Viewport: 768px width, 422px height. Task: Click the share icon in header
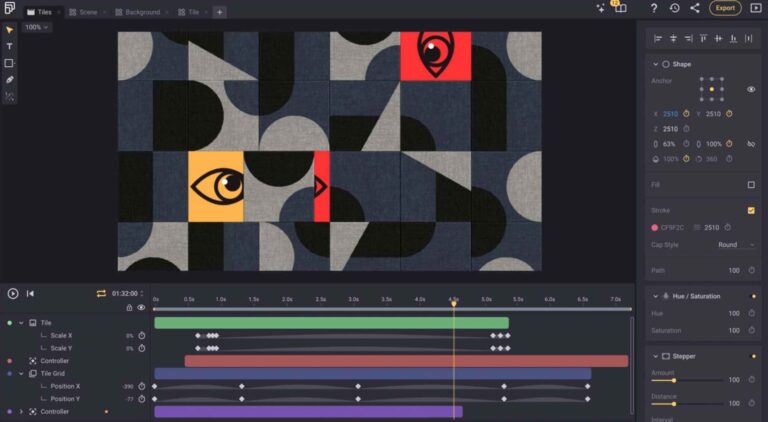(695, 8)
